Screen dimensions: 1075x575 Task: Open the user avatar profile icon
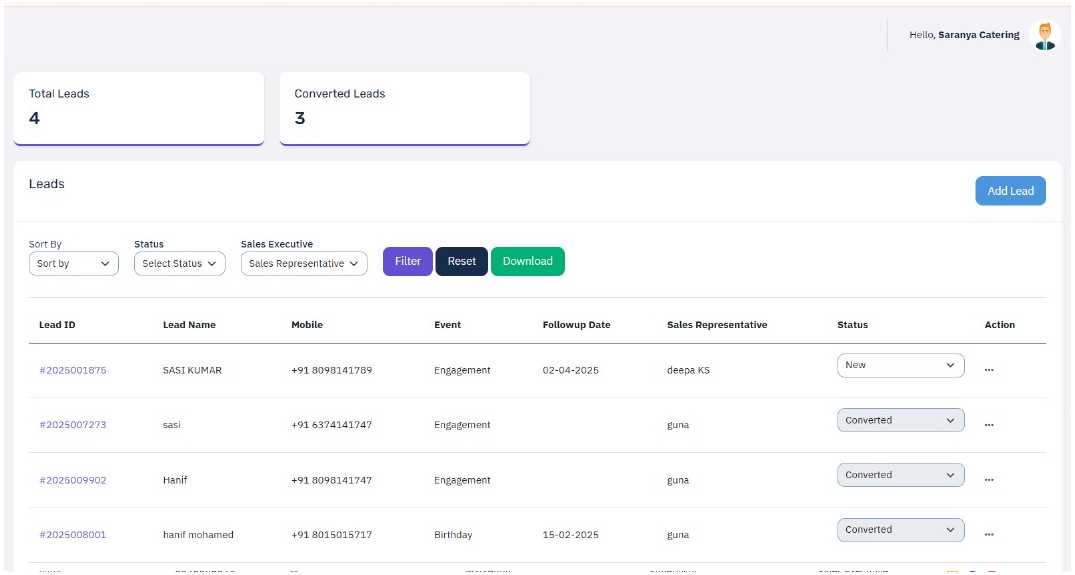[1045, 35]
